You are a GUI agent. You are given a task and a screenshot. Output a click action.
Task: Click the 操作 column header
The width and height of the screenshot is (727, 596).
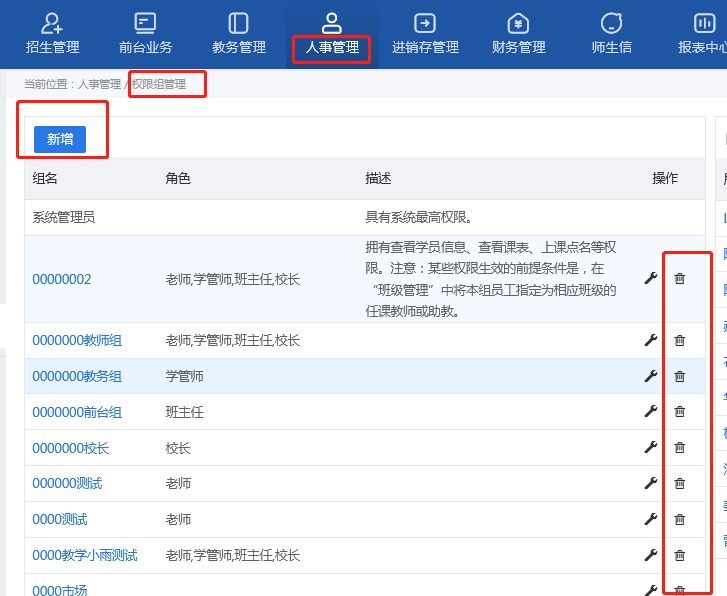click(665, 178)
